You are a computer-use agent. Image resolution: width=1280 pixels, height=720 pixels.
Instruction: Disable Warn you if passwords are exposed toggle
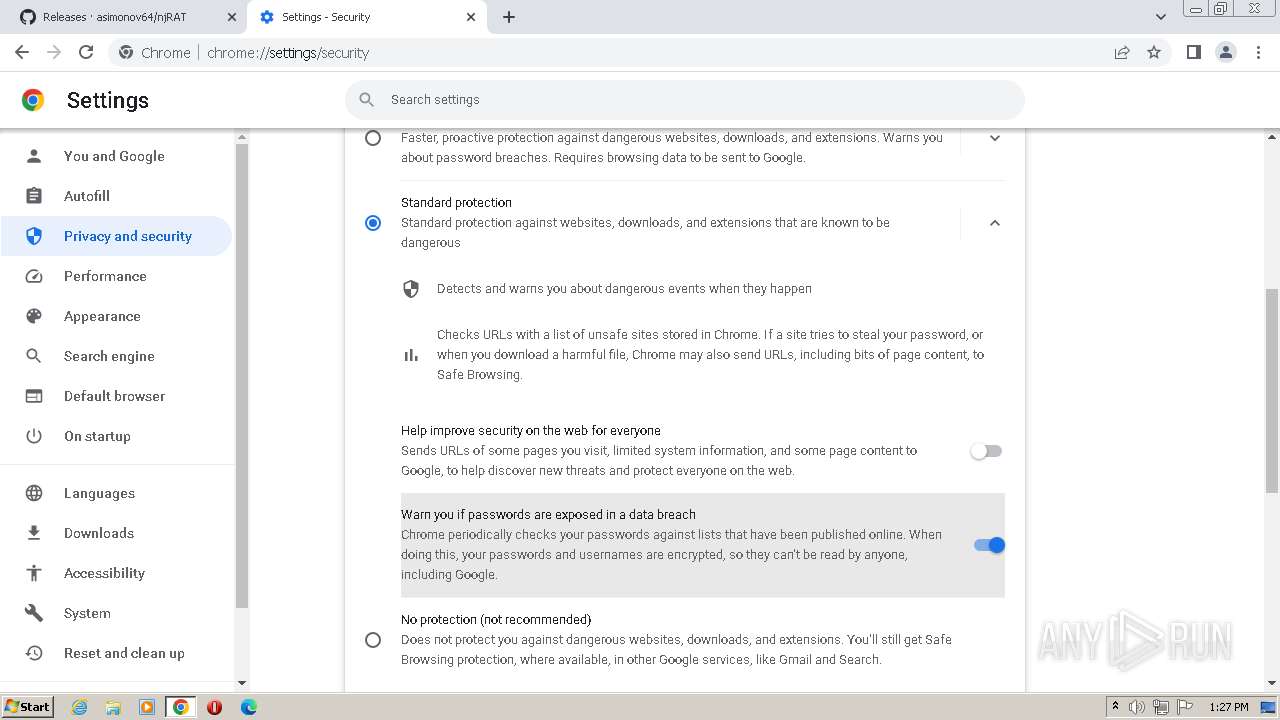(989, 545)
